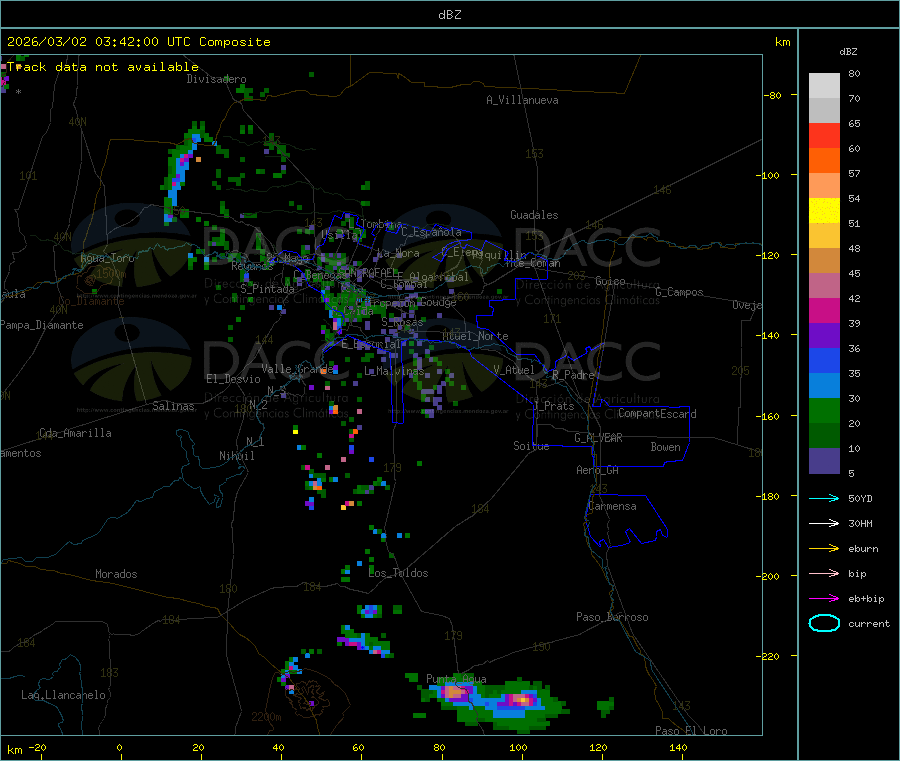This screenshot has height=761, width=900.
Task: Select the light gray 80 dBZ color swatch
Action: pos(824,86)
